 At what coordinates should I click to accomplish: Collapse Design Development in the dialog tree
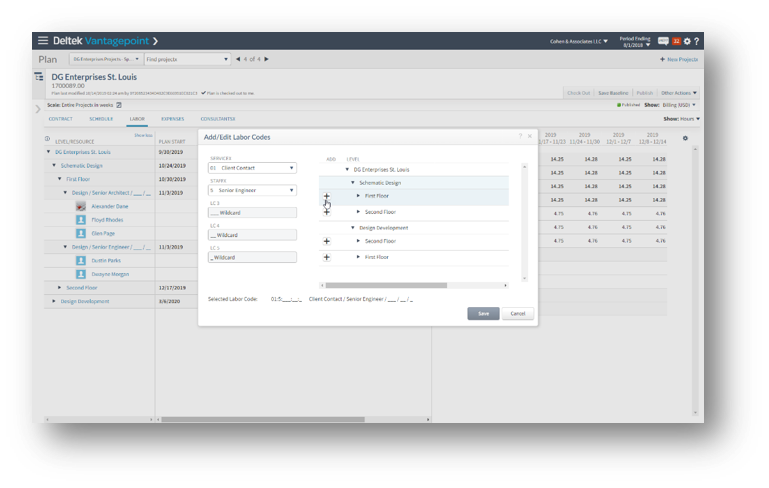(353, 228)
